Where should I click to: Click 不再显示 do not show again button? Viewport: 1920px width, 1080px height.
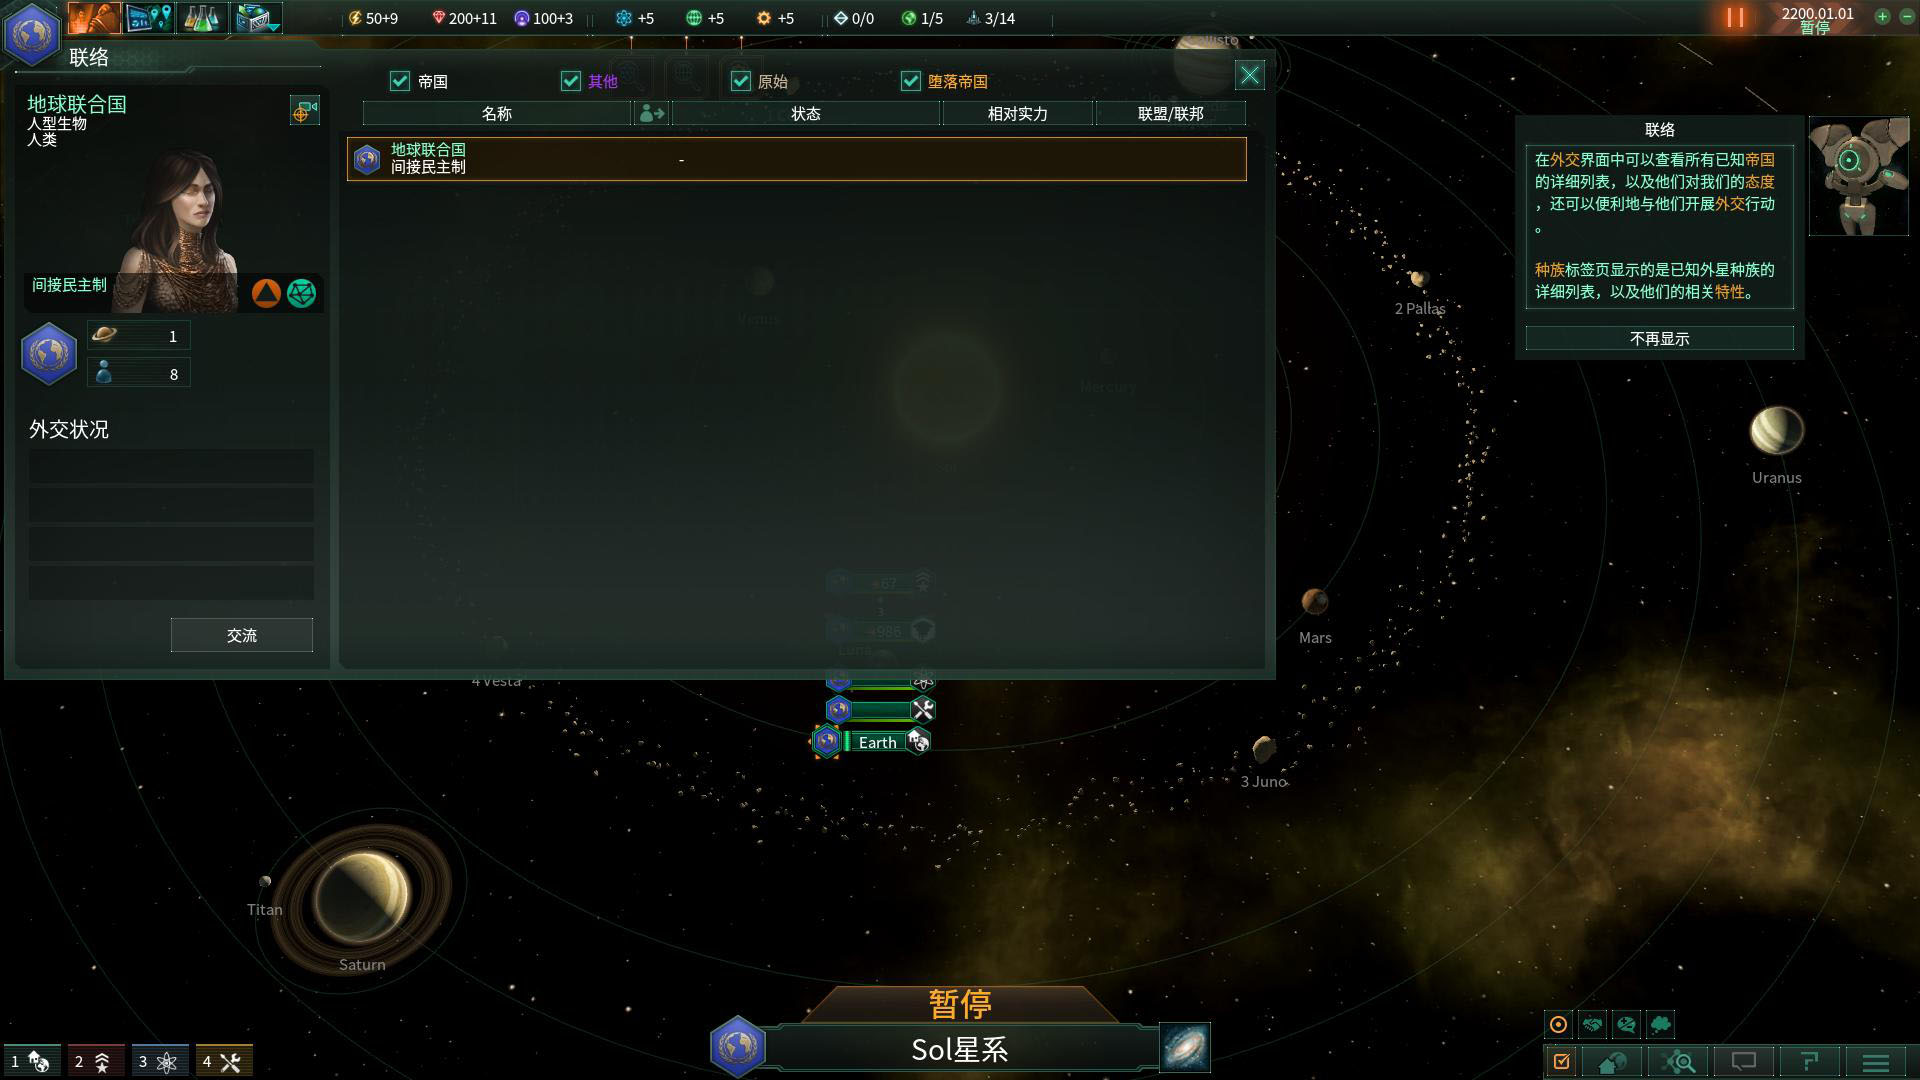point(1660,338)
